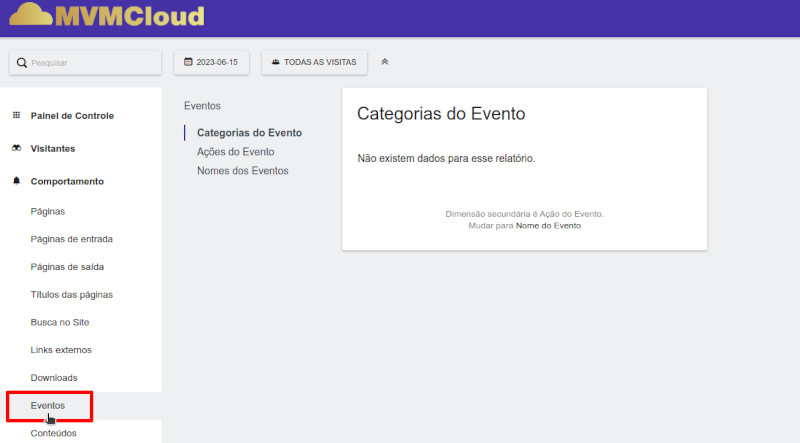This screenshot has width=800, height=443.
Task: Switch secondary dimension to Nome do Evento
Action: (x=548, y=226)
